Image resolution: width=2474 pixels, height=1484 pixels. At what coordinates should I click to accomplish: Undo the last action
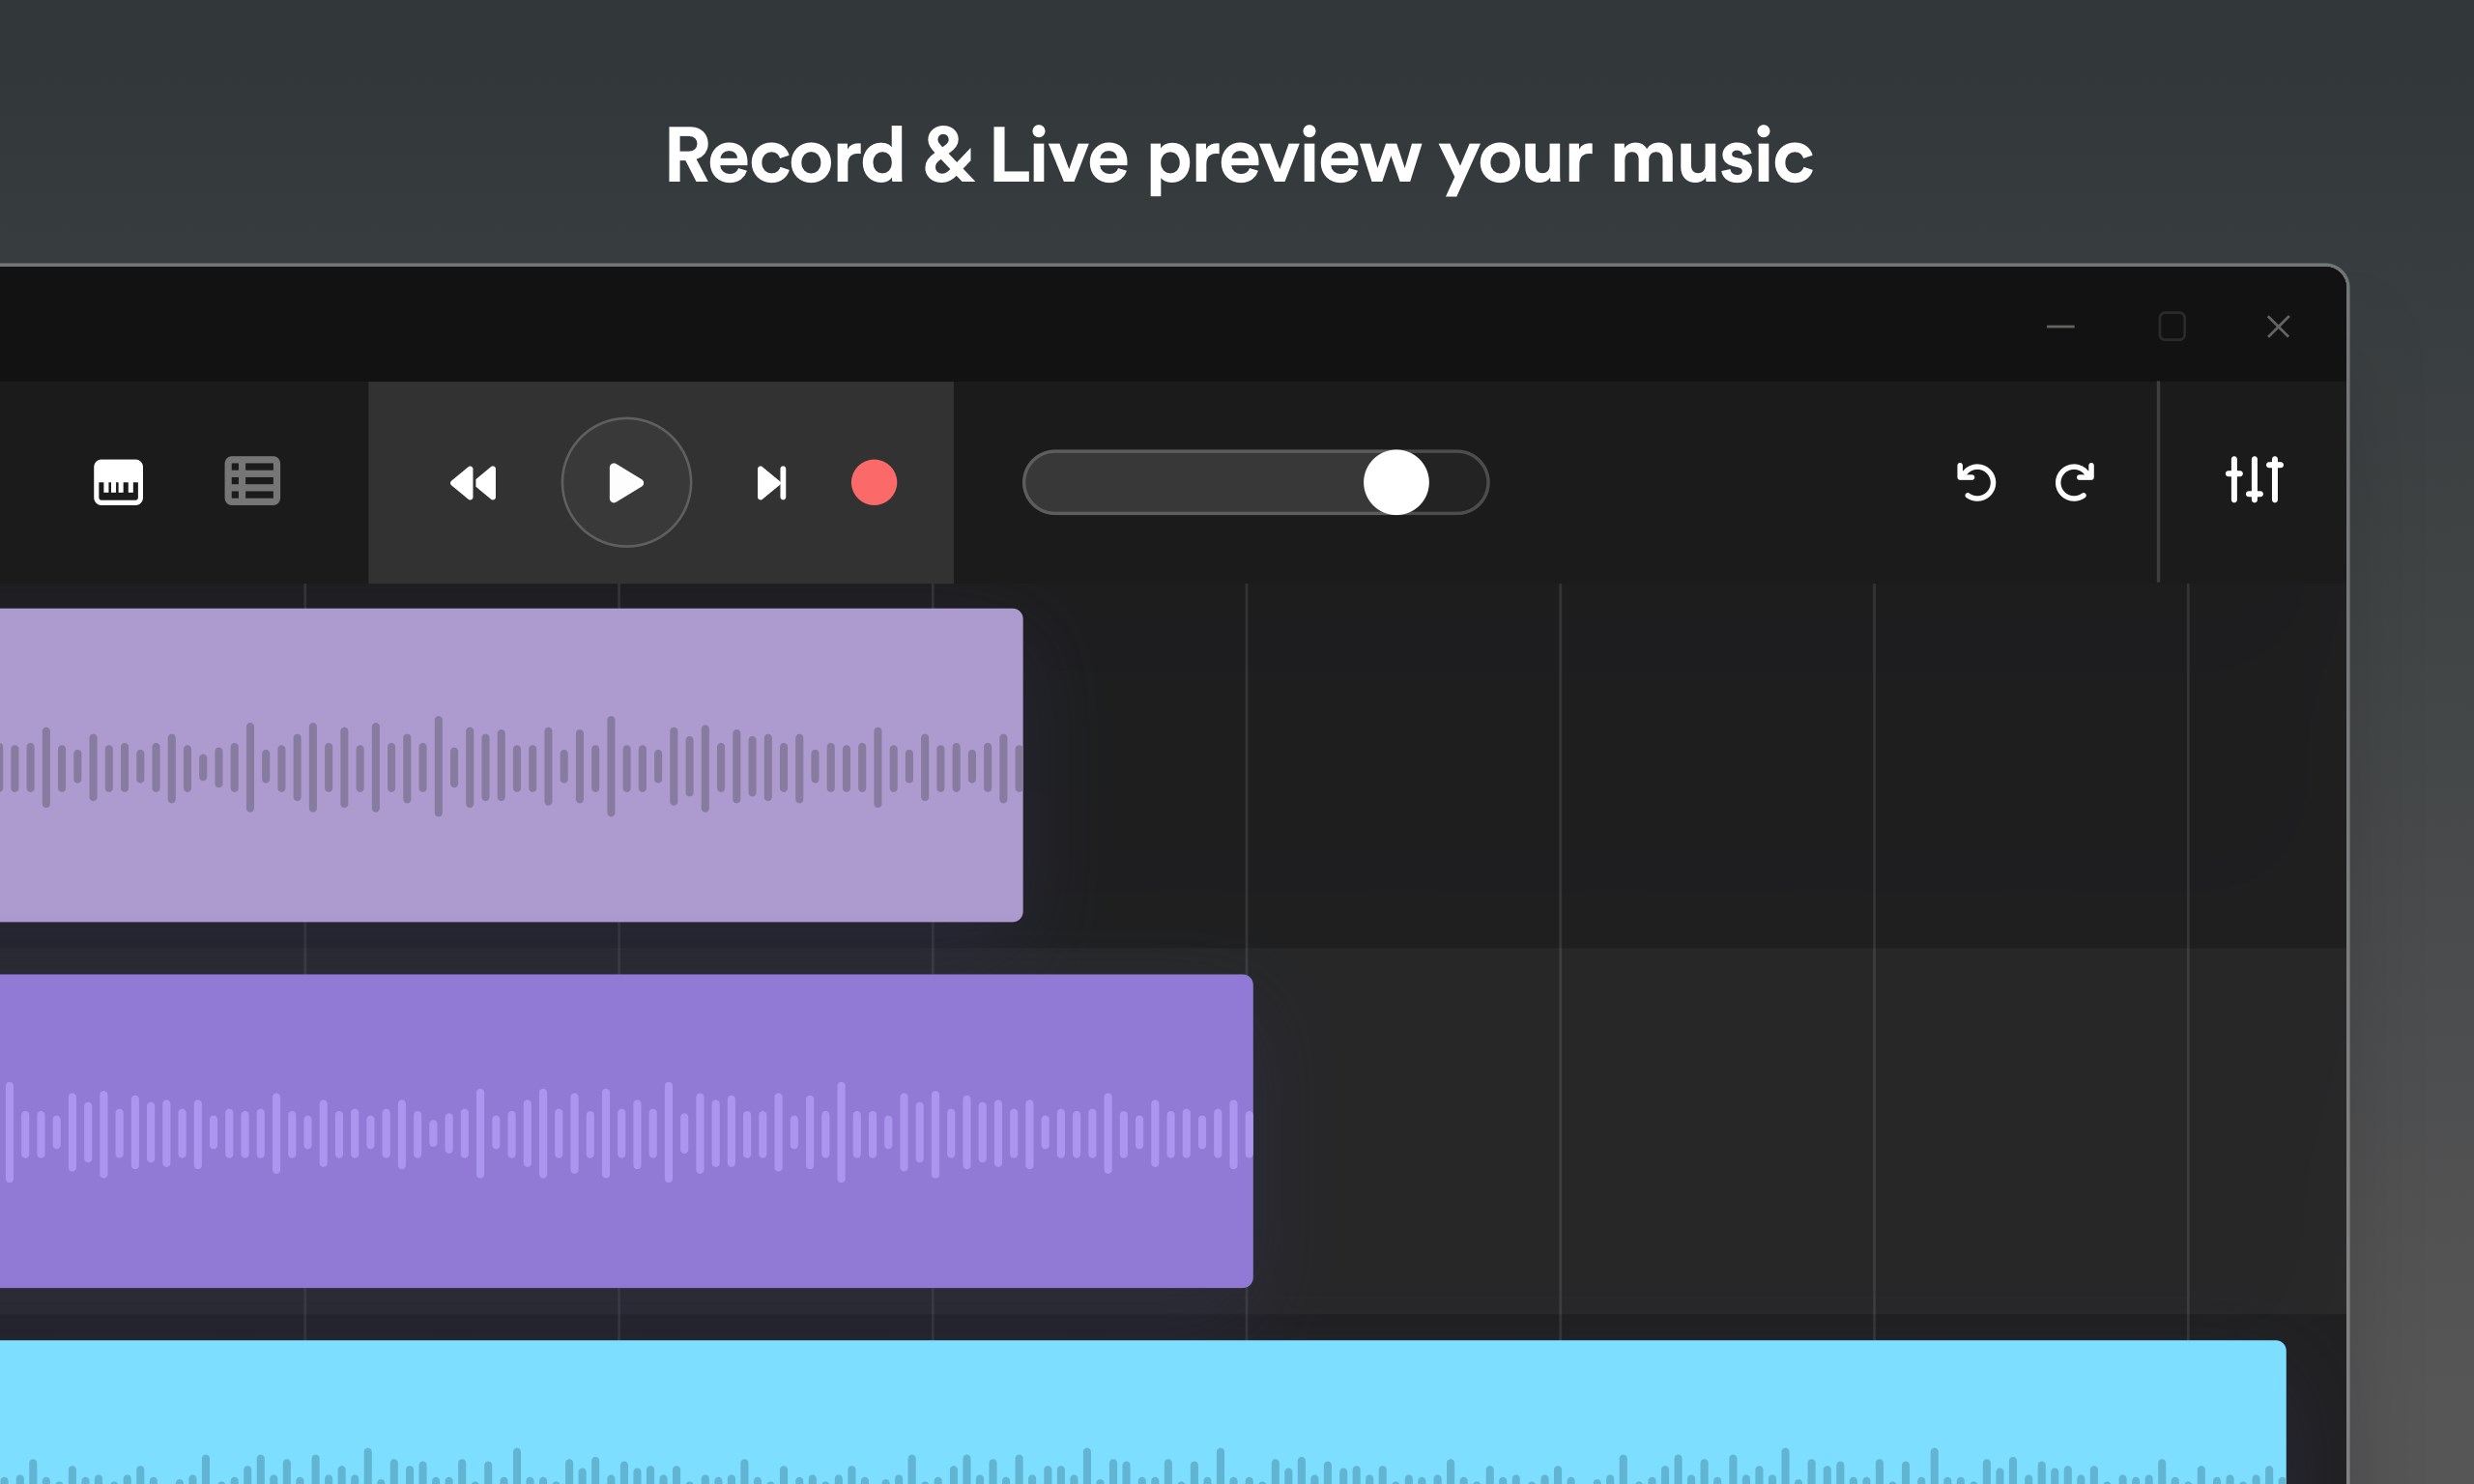point(1975,482)
